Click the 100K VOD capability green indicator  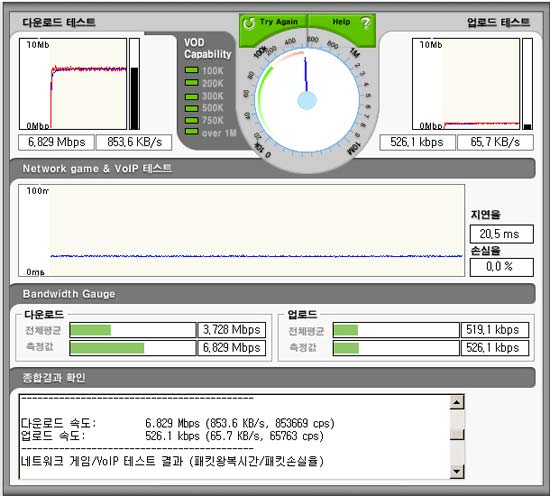(192, 70)
